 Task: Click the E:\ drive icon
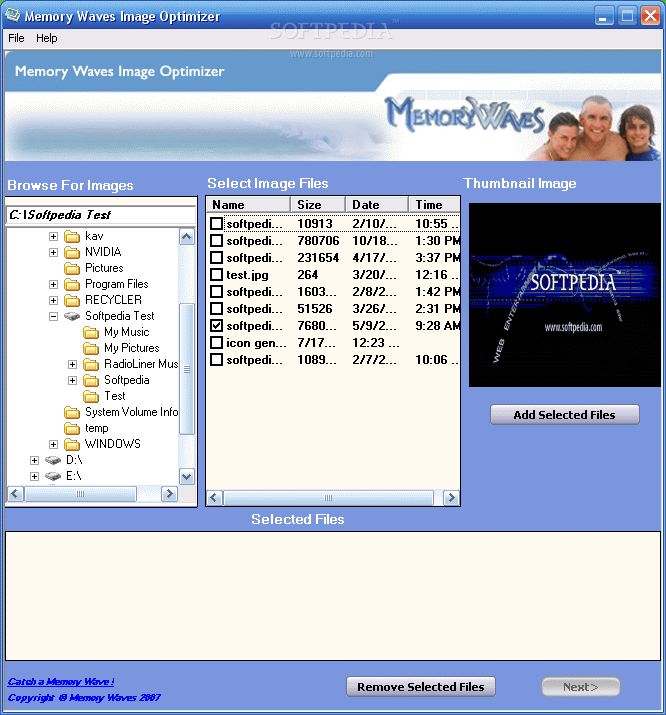point(53,476)
